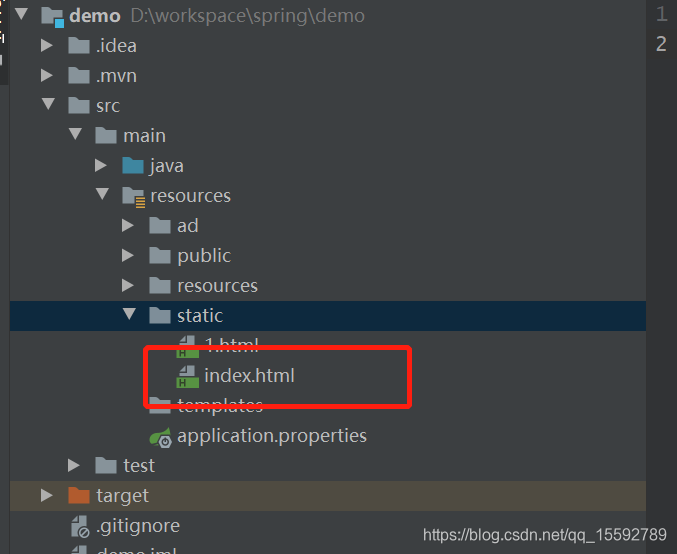Screen dimensions: 677x554
Task: Click the project path D:\workspace\spring\demo
Action: (x=248, y=16)
